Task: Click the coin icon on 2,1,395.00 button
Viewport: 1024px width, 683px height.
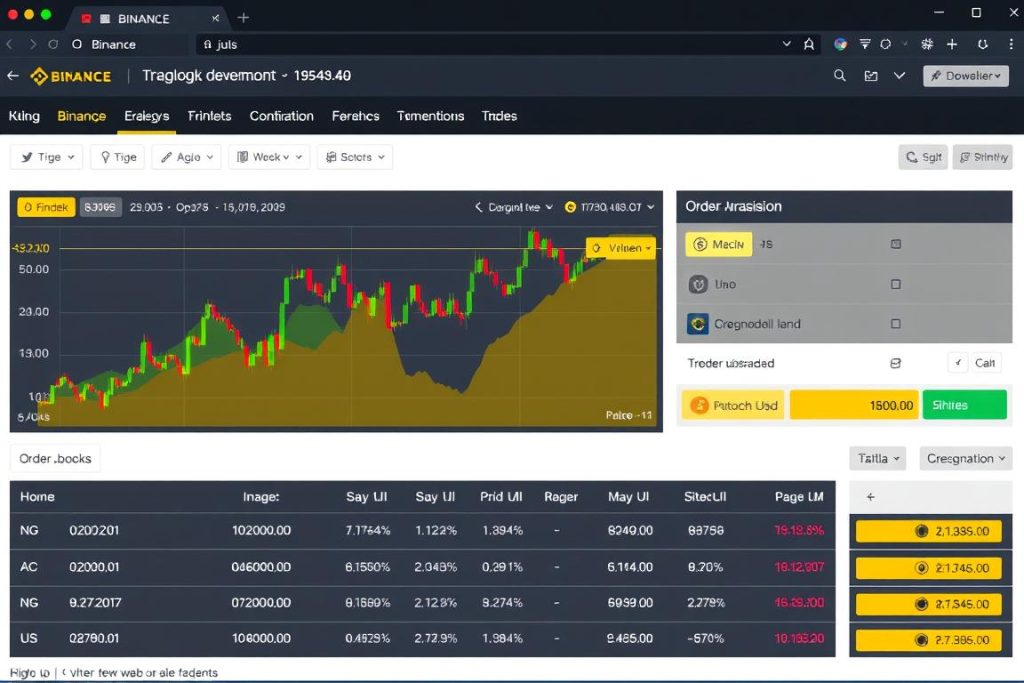Action: point(921,531)
